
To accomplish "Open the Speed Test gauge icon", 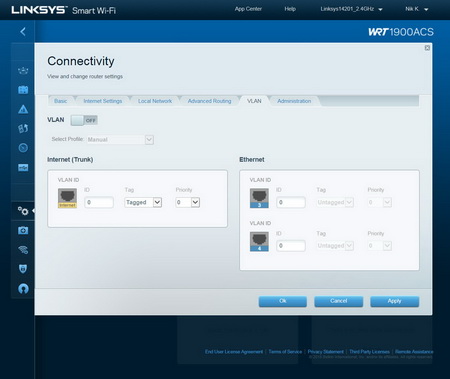I will click(23, 148).
